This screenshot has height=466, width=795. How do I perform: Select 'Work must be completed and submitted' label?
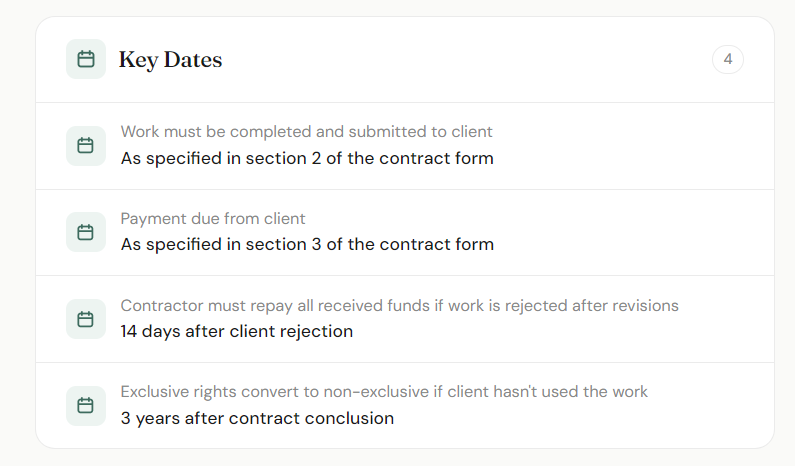click(x=306, y=132)
